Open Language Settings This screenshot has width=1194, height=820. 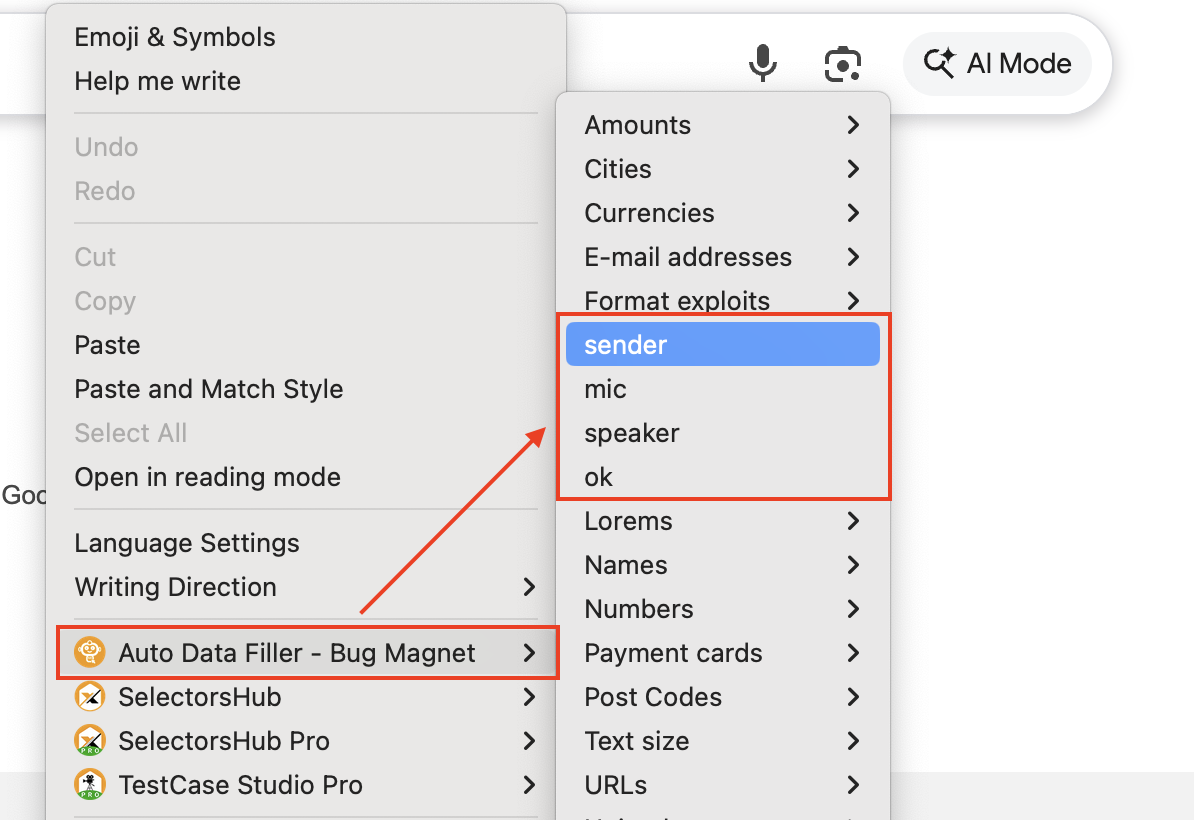186,543
